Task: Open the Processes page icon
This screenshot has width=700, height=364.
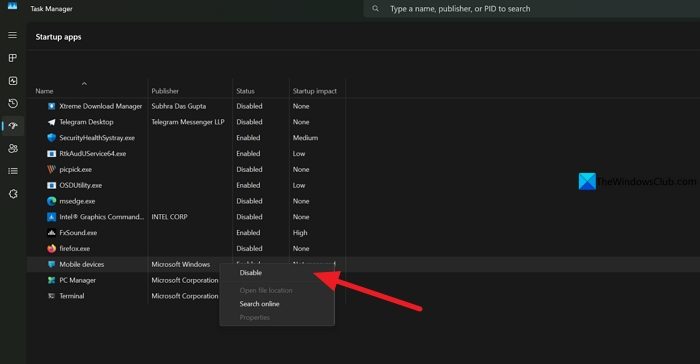Action: tap(12, 58)
